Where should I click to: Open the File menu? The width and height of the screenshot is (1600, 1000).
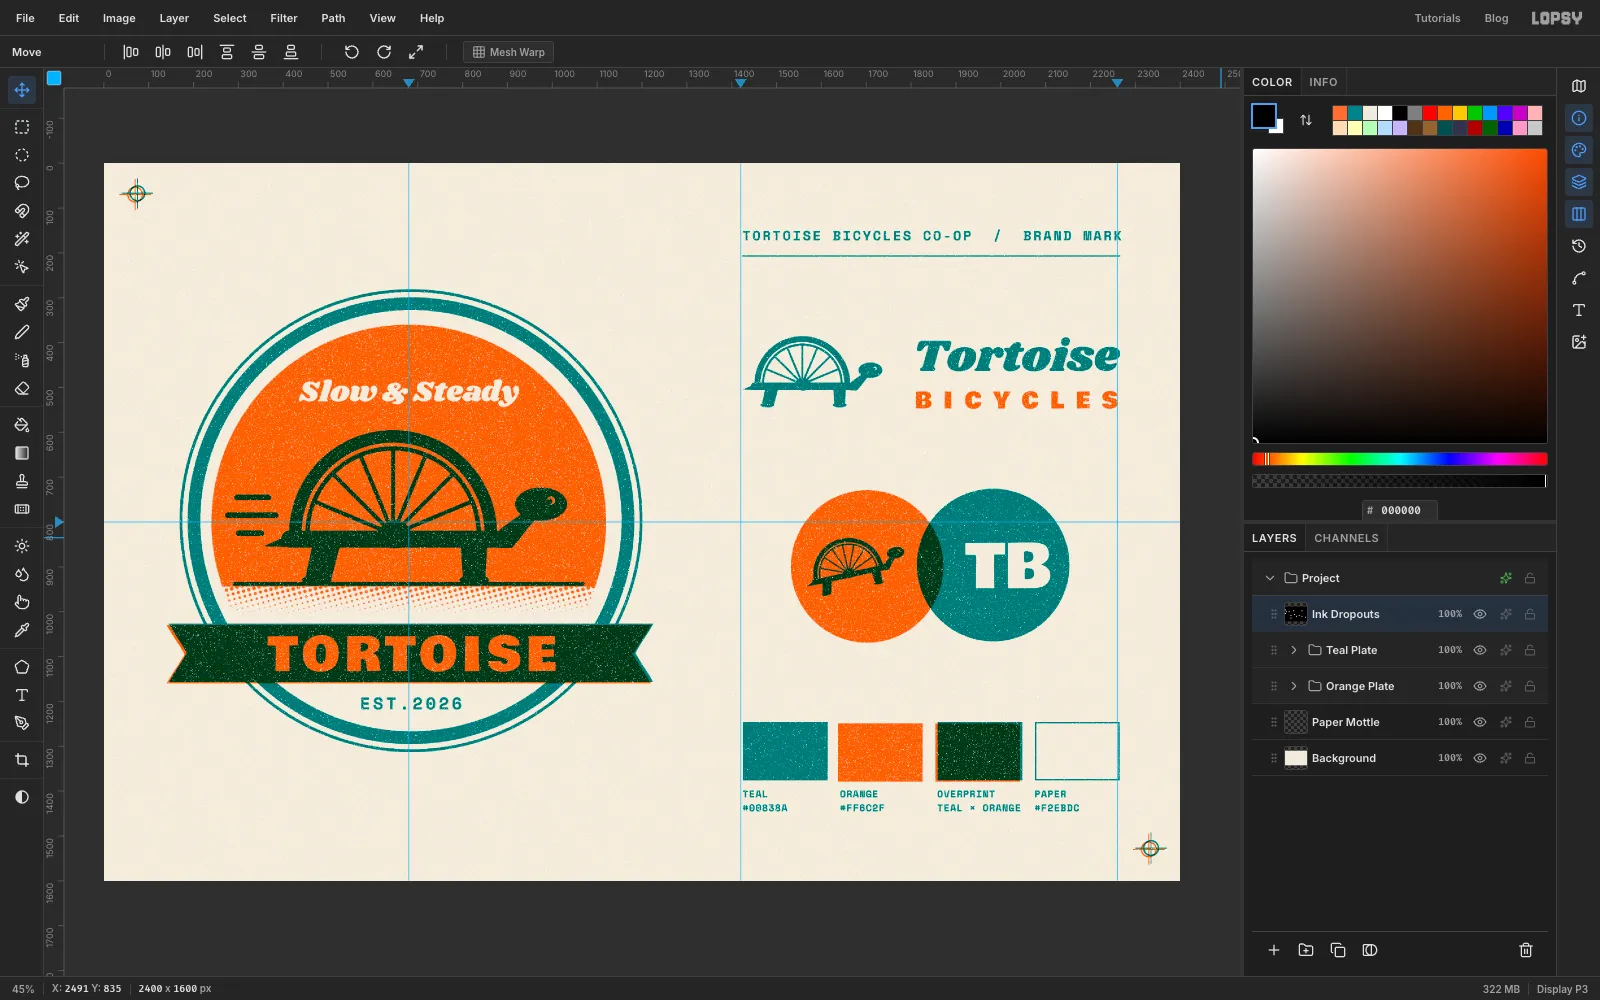point(25,18)
